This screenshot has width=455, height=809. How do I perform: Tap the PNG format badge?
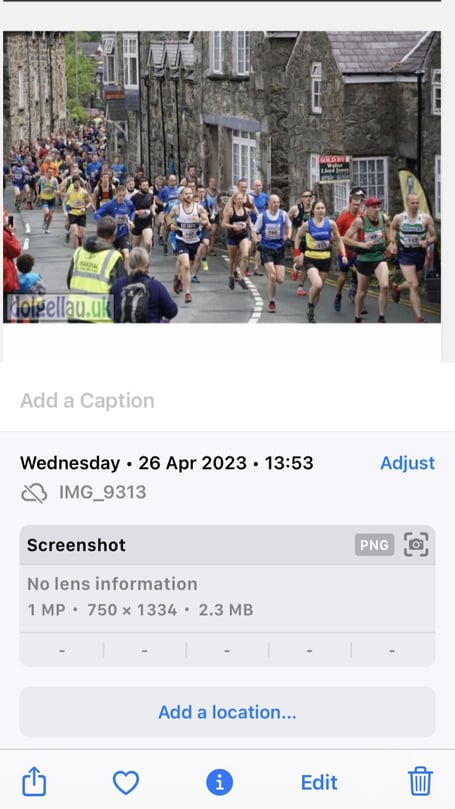point(375,545)
